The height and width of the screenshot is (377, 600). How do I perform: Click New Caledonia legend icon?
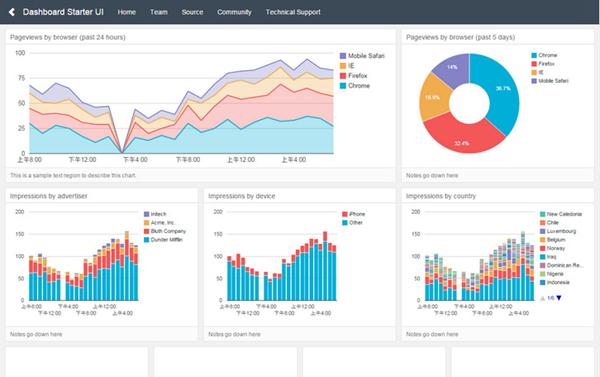pyautogui.click(x=543, y=214)
